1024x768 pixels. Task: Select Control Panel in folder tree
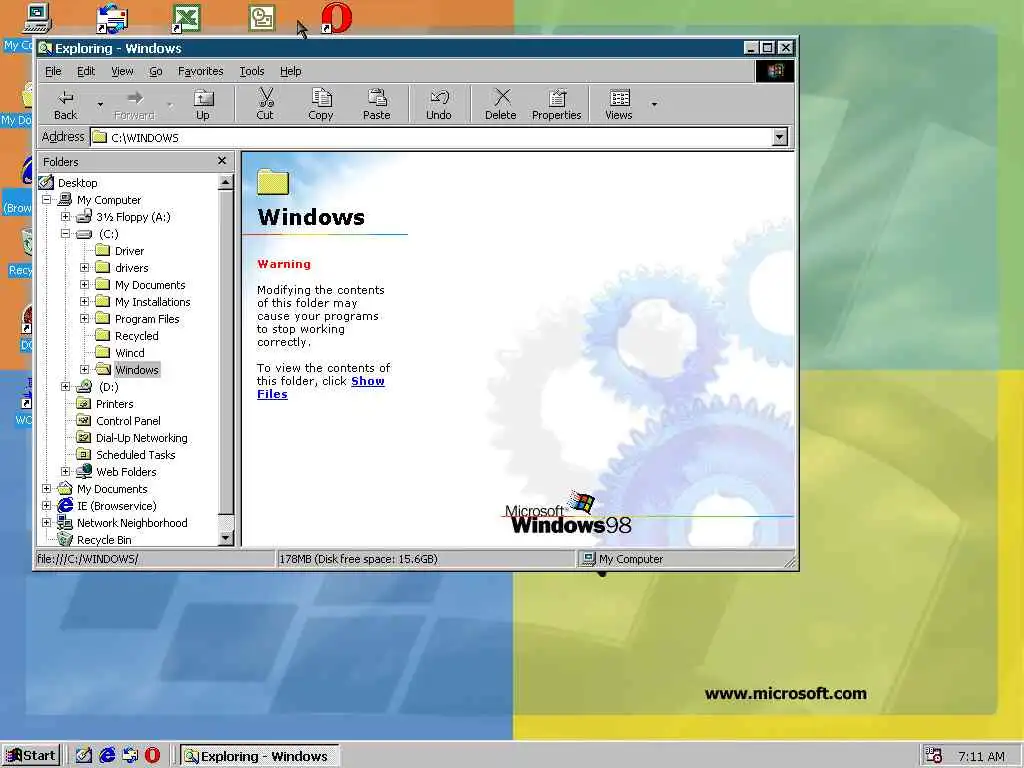coord(128,421)
